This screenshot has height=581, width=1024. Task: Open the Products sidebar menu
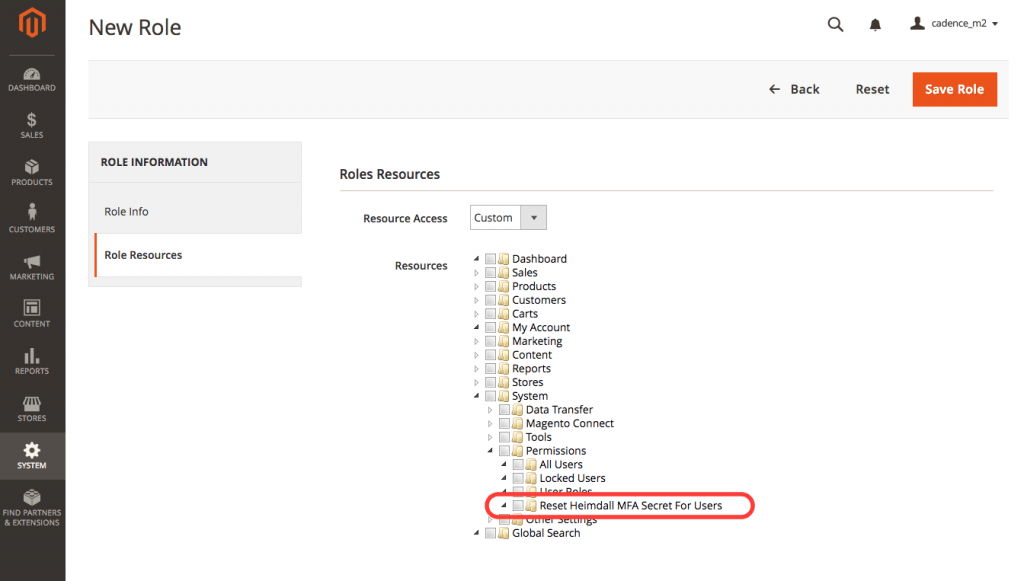tap(32, 173)
